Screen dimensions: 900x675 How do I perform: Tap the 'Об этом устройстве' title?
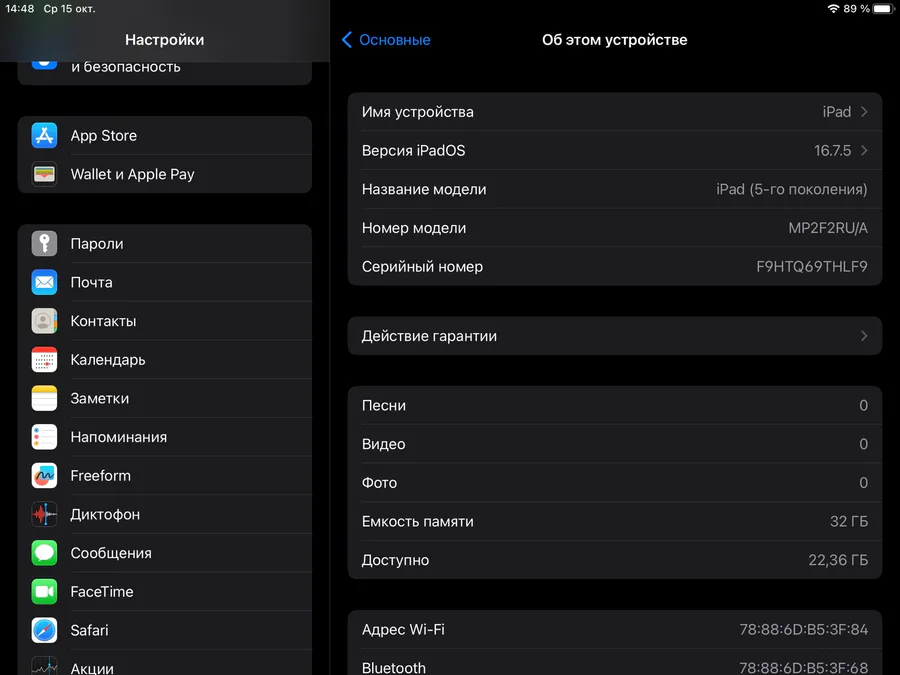(614, 40)
